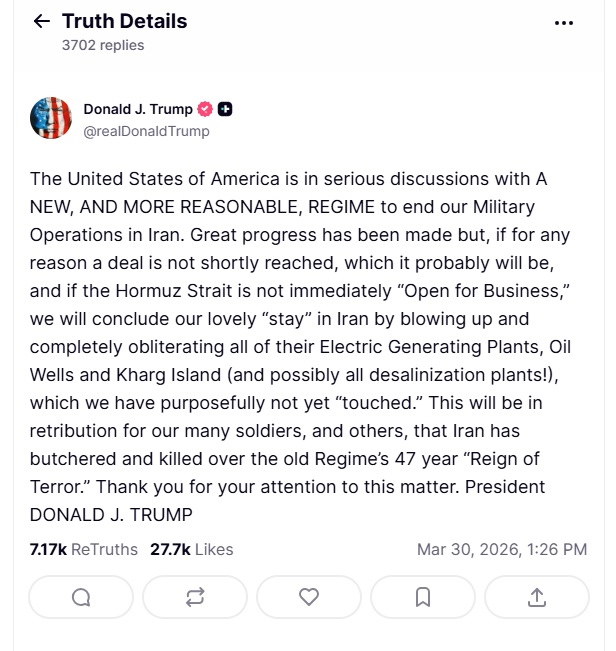Click the reply speech bubble icon
Viewport: 616px width, 651px height.
[81, 597]
